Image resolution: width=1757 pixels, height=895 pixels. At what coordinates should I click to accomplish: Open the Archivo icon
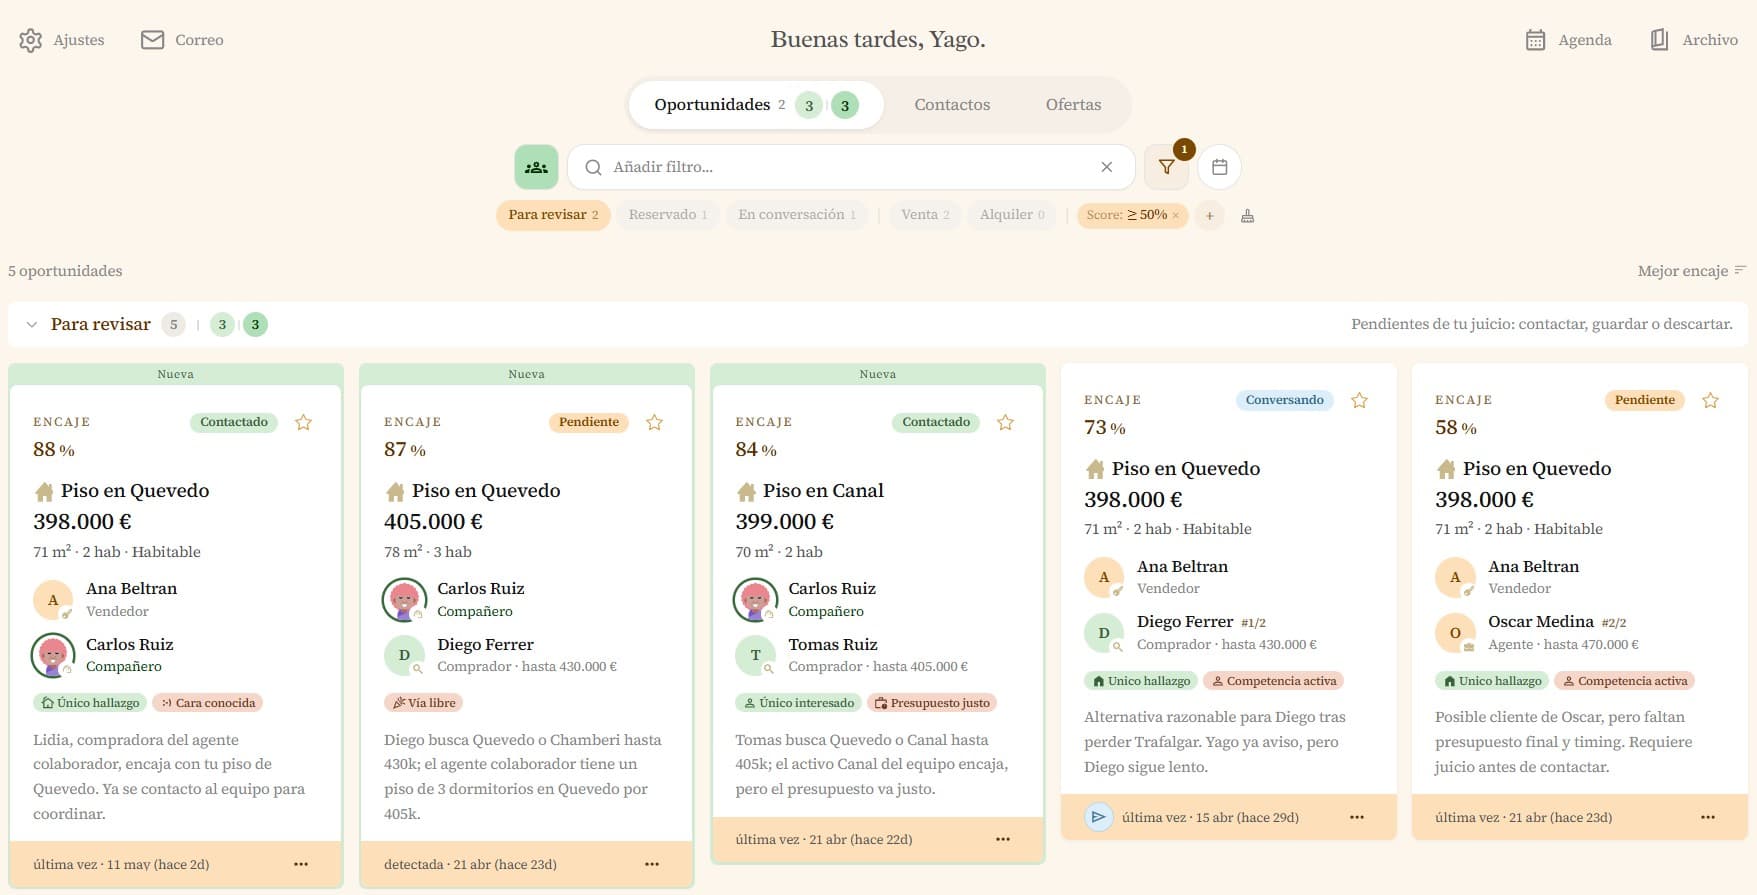(x=1659, y=40)
